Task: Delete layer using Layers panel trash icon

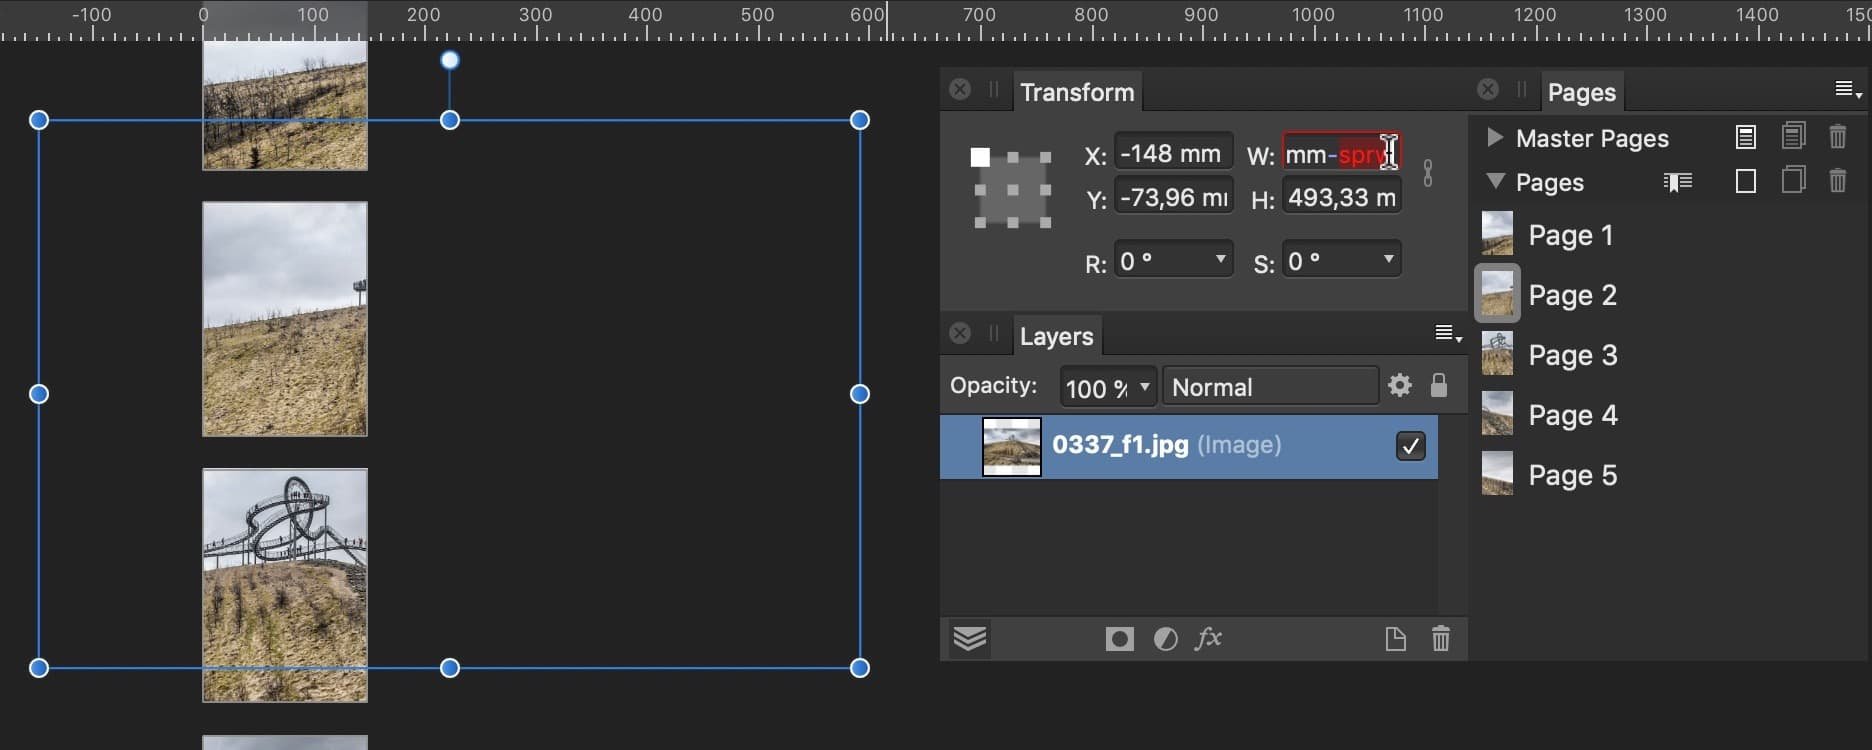Action: 1440,639
